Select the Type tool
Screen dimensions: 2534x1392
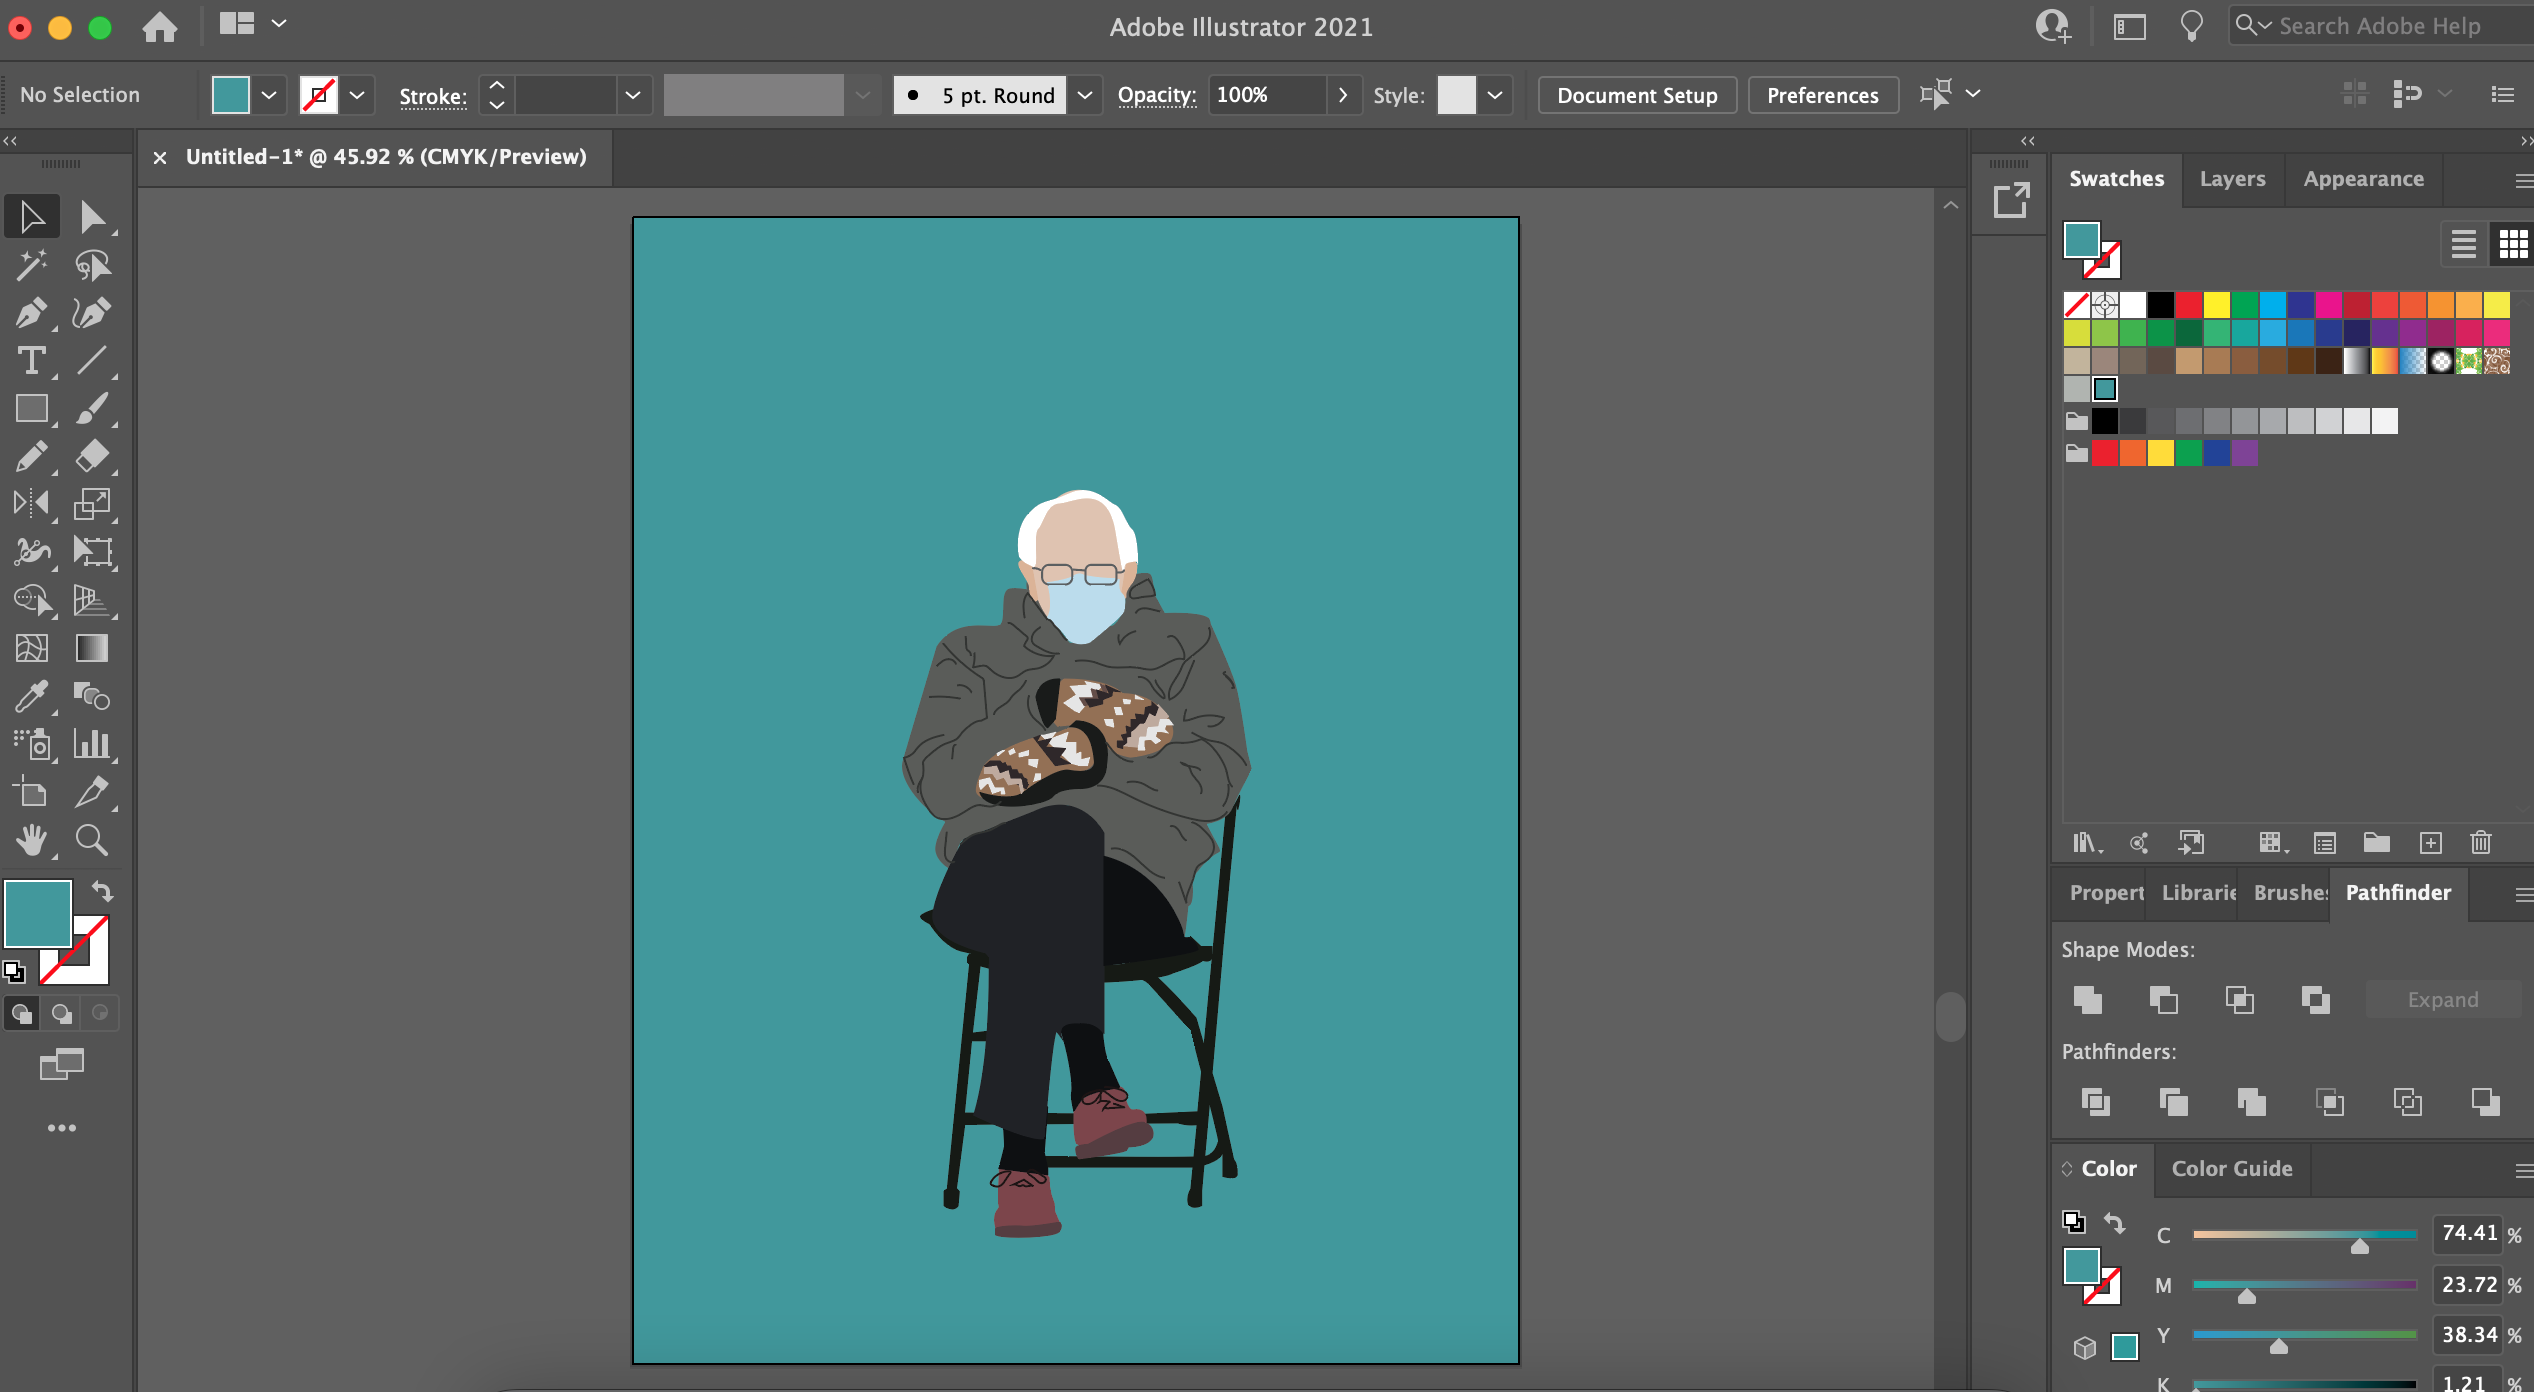click(31, 360)
